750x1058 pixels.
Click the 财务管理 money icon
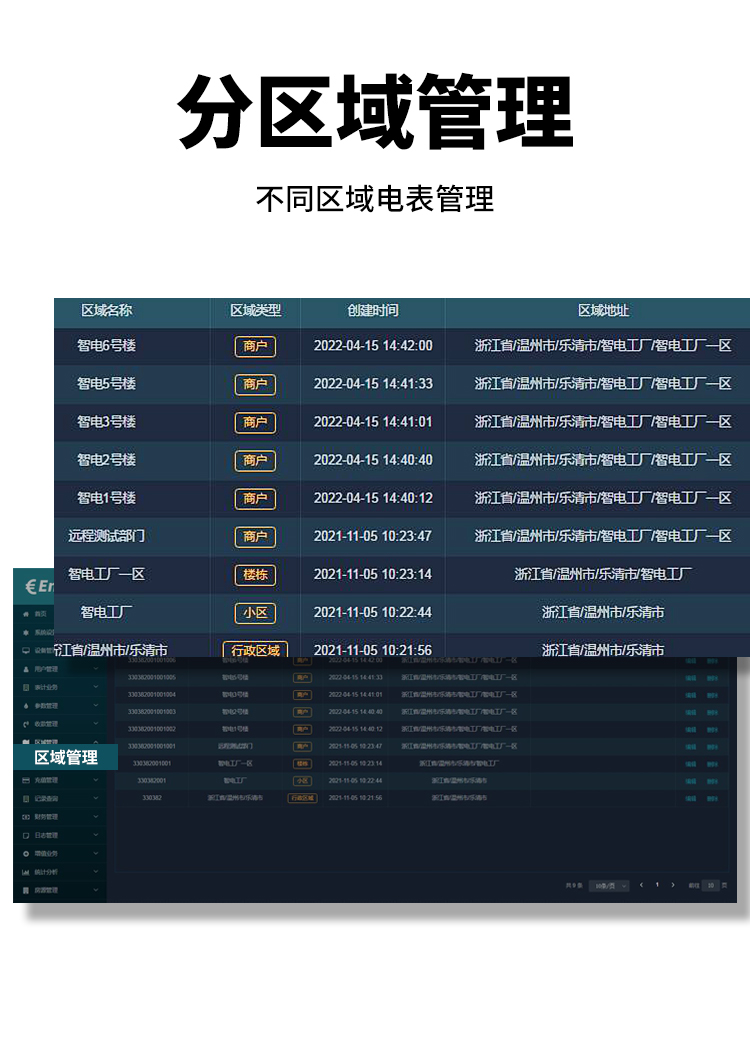(x=26, y=816)
